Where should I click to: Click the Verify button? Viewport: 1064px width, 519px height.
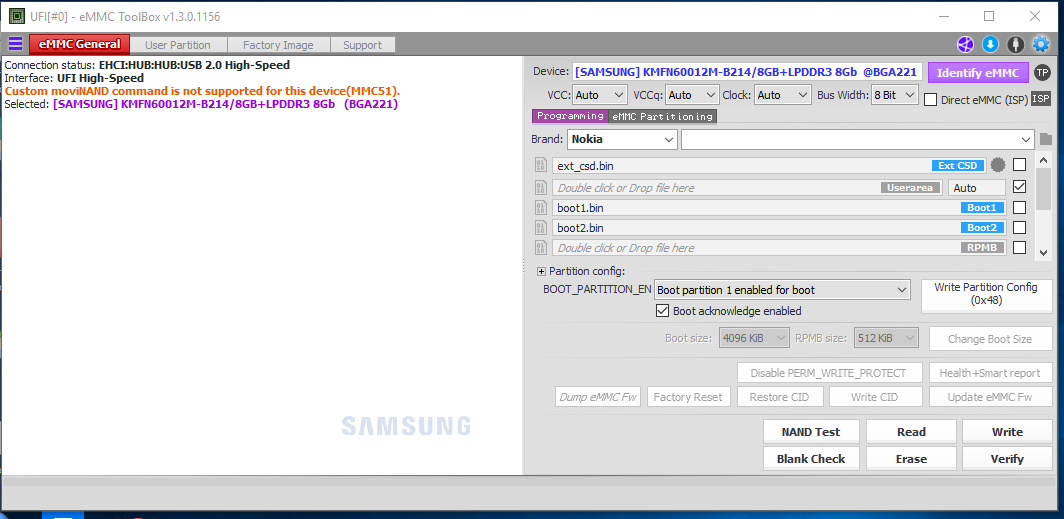pyautogui.click(x=1007, y=459)
